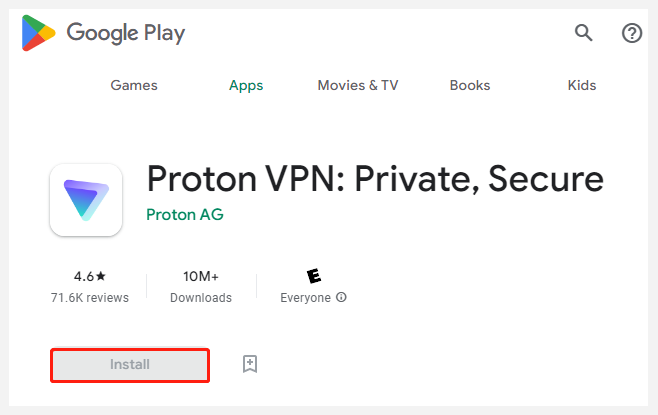Open the Books tab
This screenshot has width=658, height=415.
pos(470,85)
